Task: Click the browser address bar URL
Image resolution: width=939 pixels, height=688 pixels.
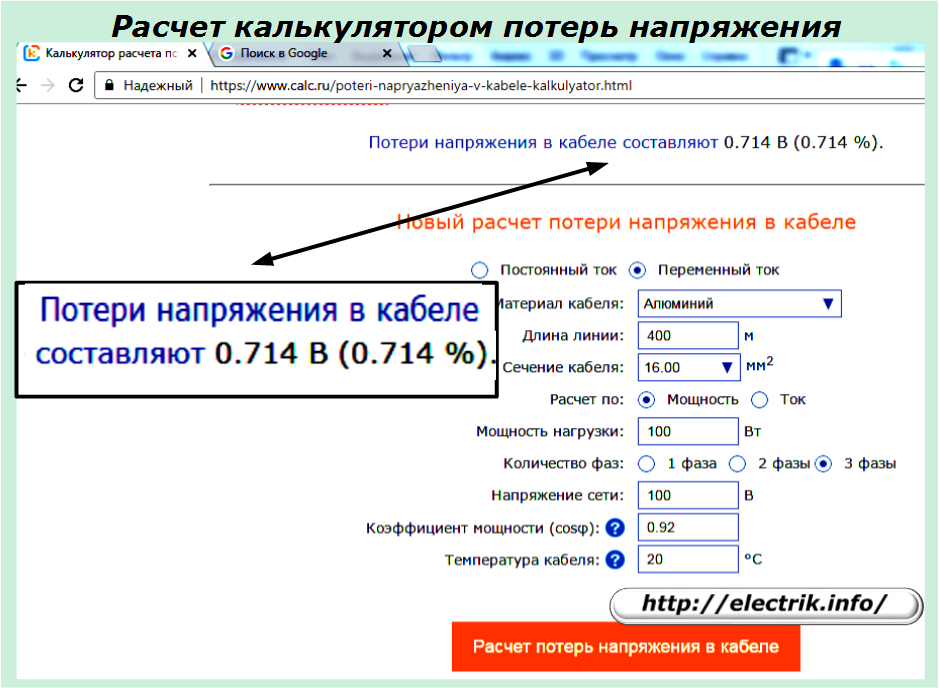Action: click(x=421, y=86)
